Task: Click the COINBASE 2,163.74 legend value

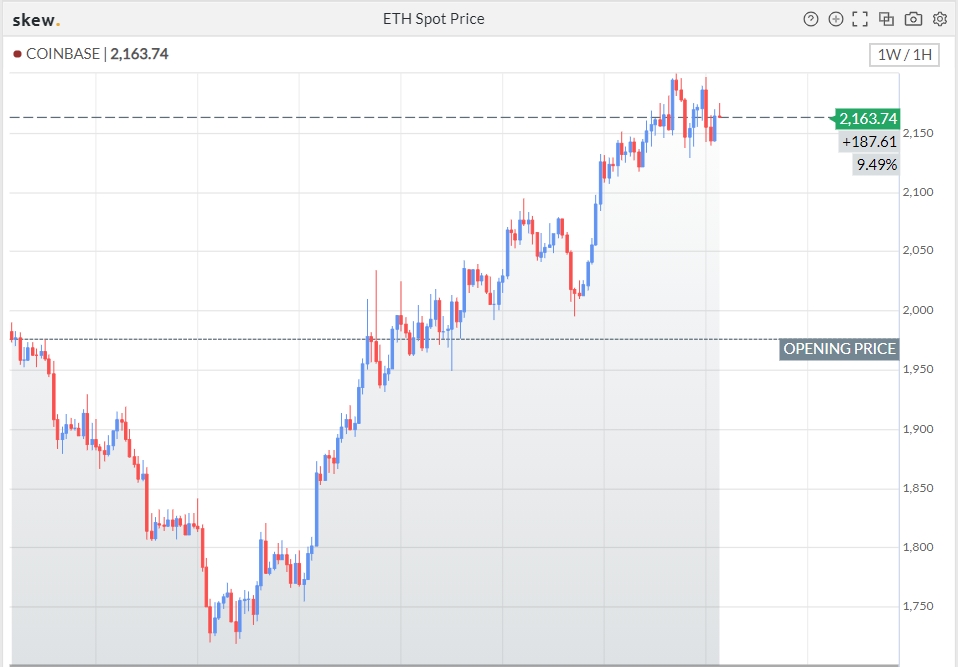Action: point(139,54)
